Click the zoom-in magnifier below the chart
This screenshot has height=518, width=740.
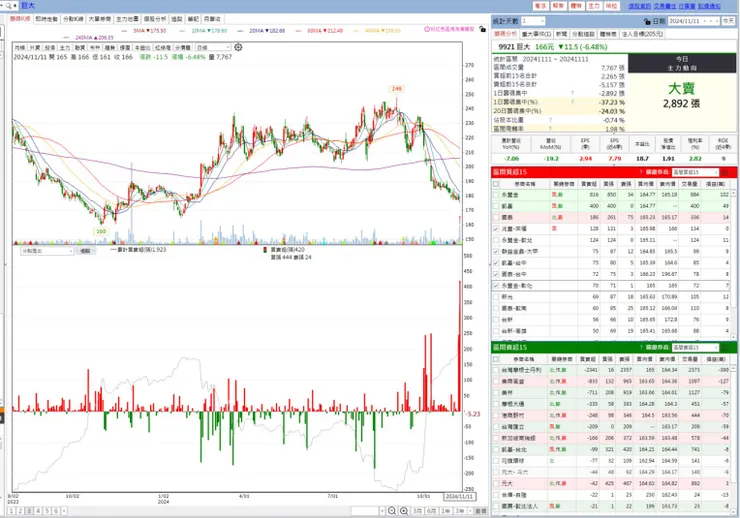tap(404, 511)
